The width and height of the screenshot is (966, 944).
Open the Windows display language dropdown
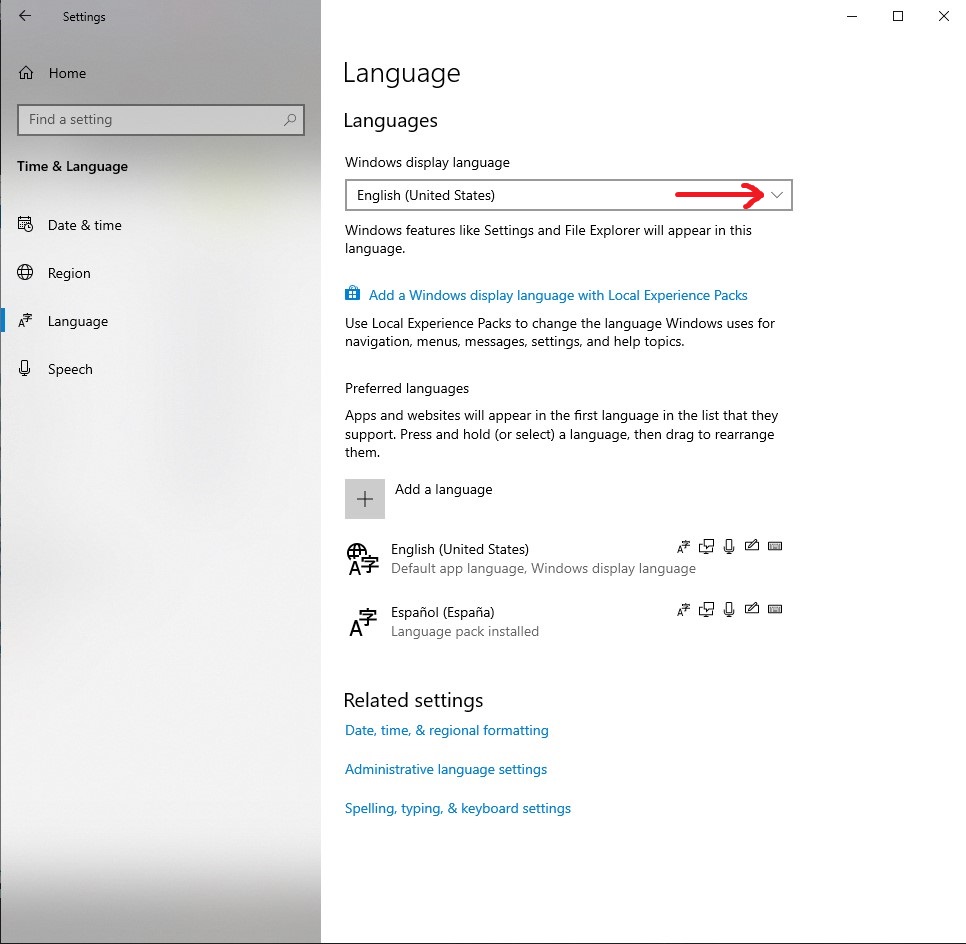pyautogui.click(x=569, y=195)
